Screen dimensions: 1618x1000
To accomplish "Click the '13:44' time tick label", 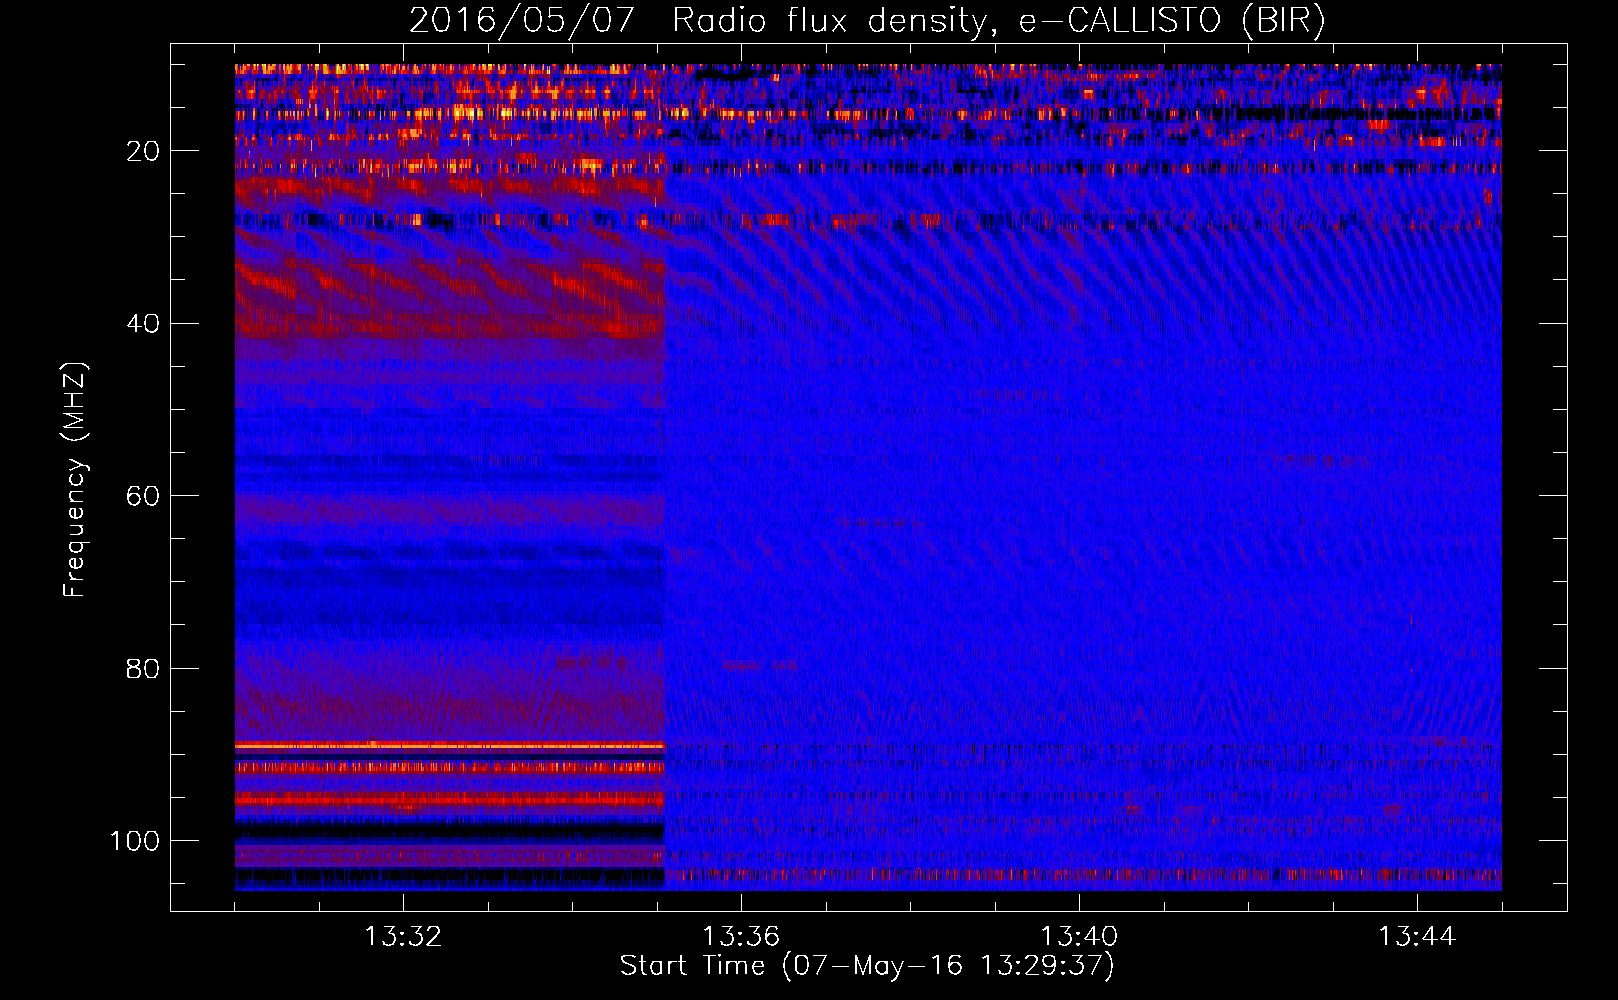I will (x=1417, y=936).
